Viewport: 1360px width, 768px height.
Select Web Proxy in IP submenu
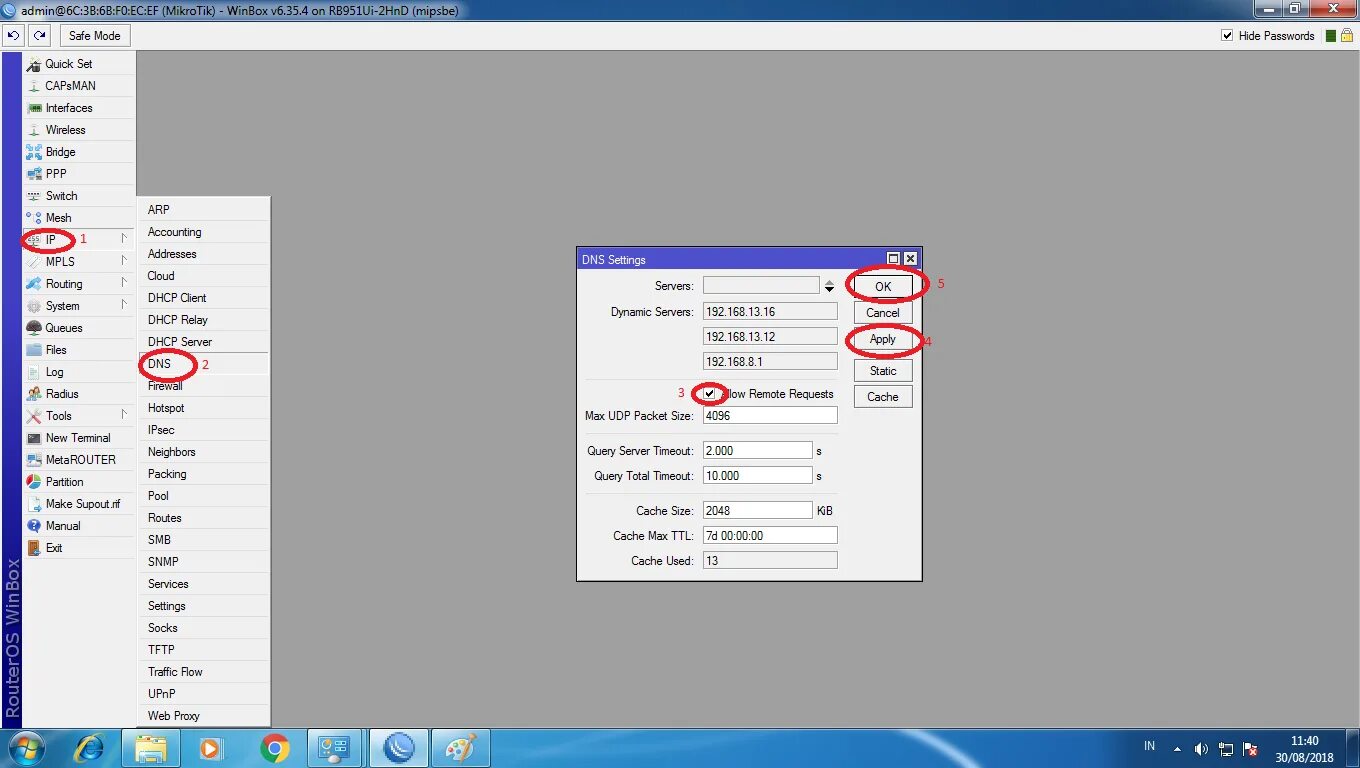(x=204, y=715)
